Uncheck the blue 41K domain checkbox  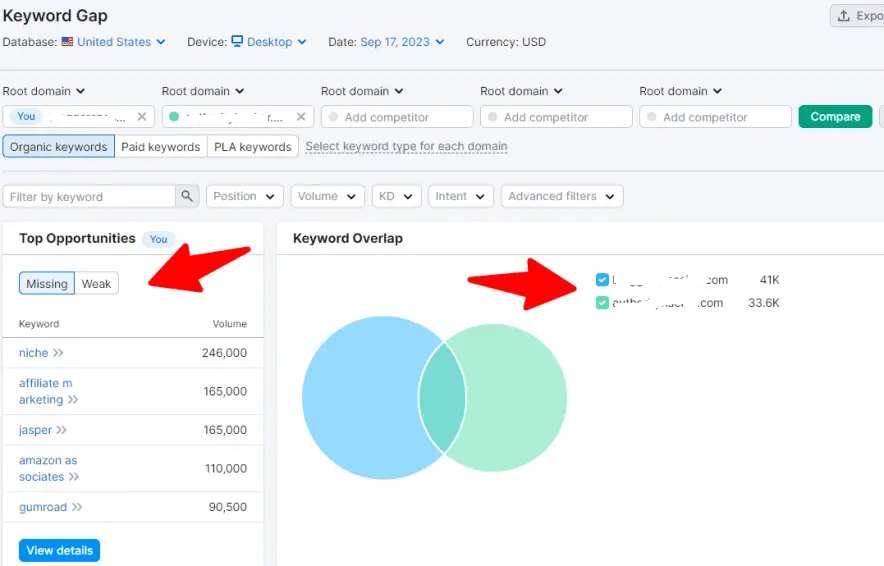602,280
